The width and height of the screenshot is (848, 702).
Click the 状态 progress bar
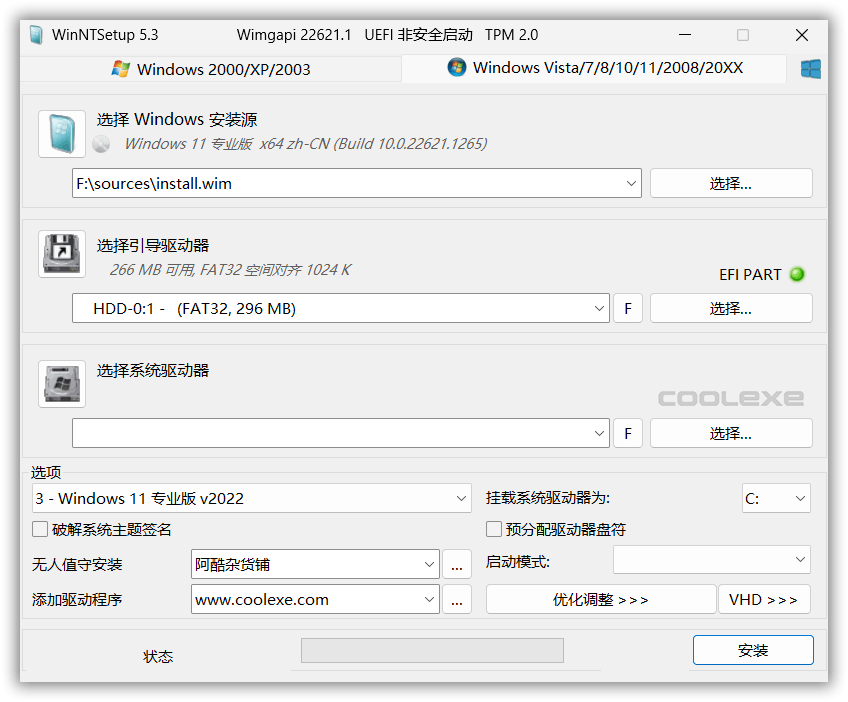pos(432,650)
